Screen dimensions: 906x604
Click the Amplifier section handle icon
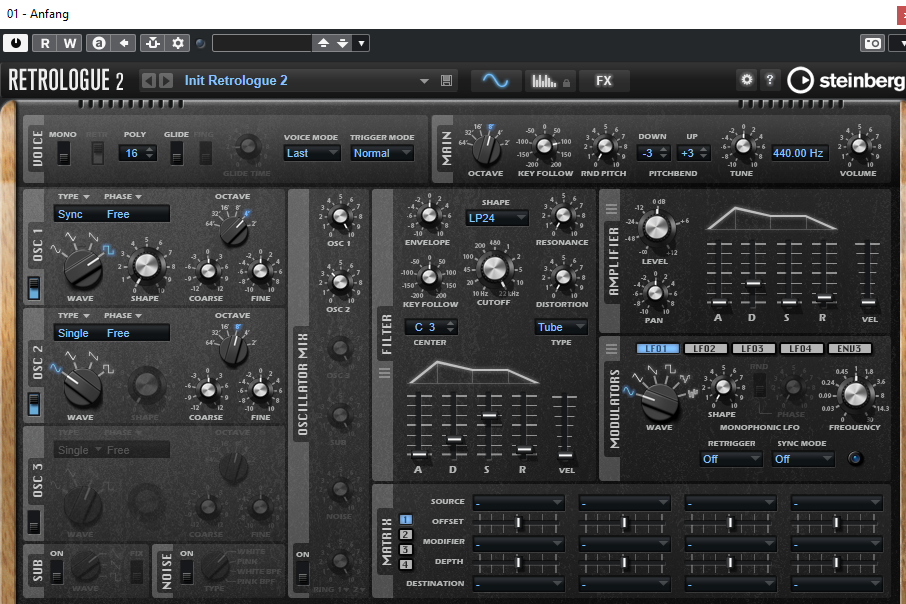coord(611,208)
